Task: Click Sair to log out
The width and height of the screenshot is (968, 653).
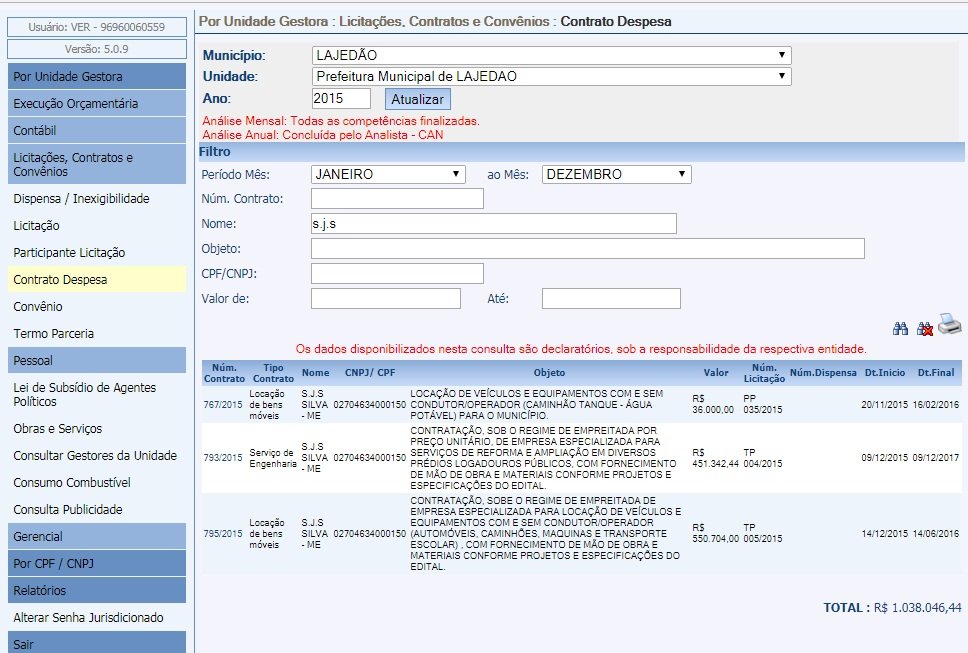Action: 23,644
